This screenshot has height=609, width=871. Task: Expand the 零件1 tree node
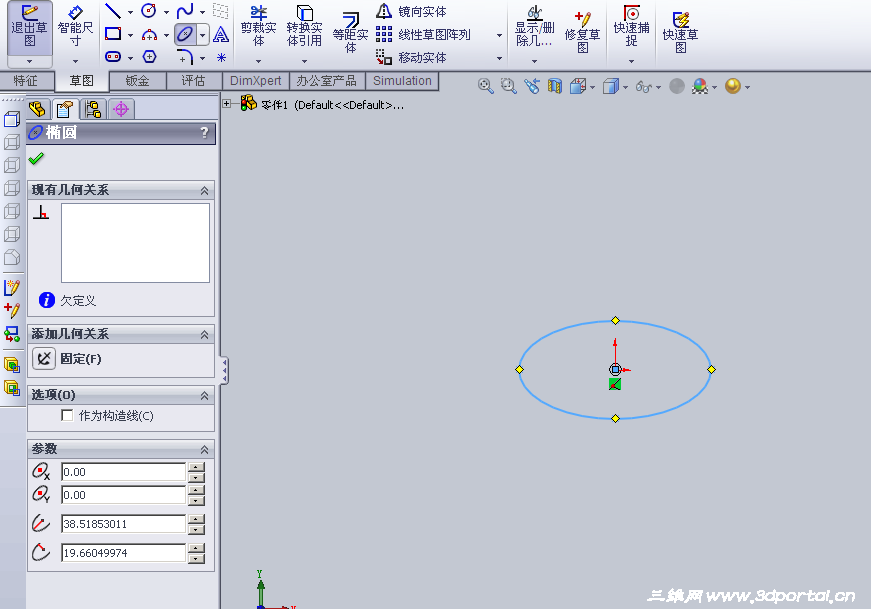[227, 103]
